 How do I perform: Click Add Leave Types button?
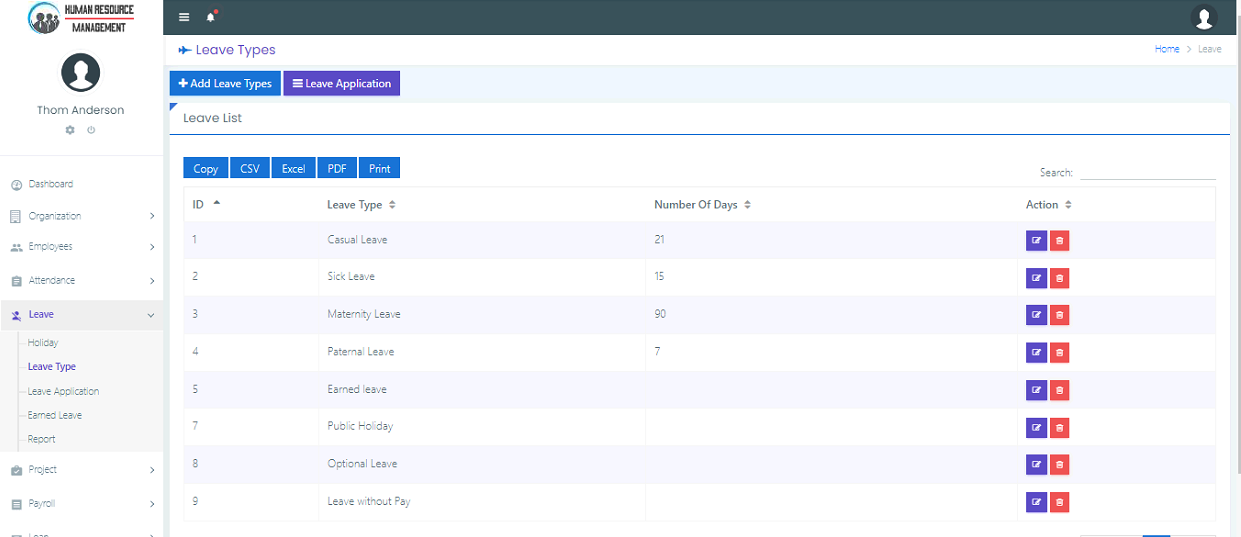pos(225,84)
